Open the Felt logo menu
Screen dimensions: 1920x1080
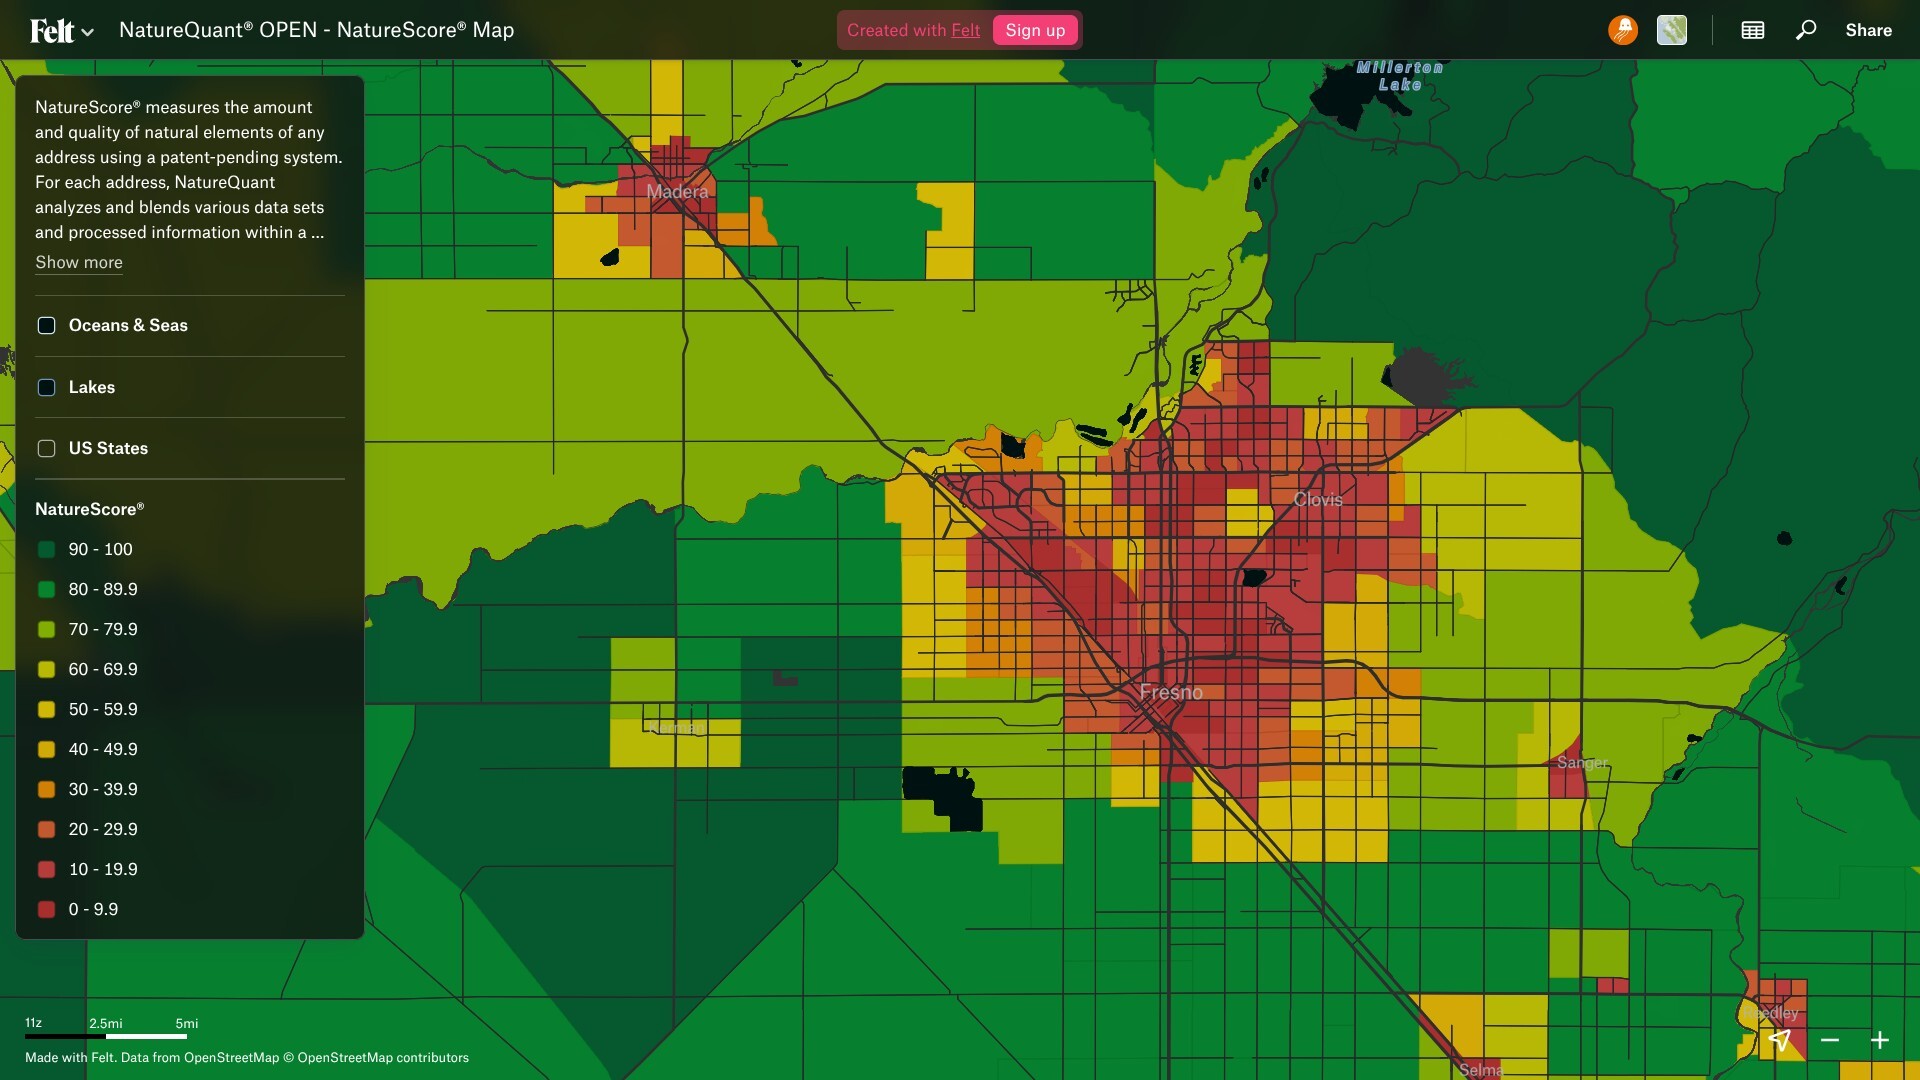coord(61,31)
